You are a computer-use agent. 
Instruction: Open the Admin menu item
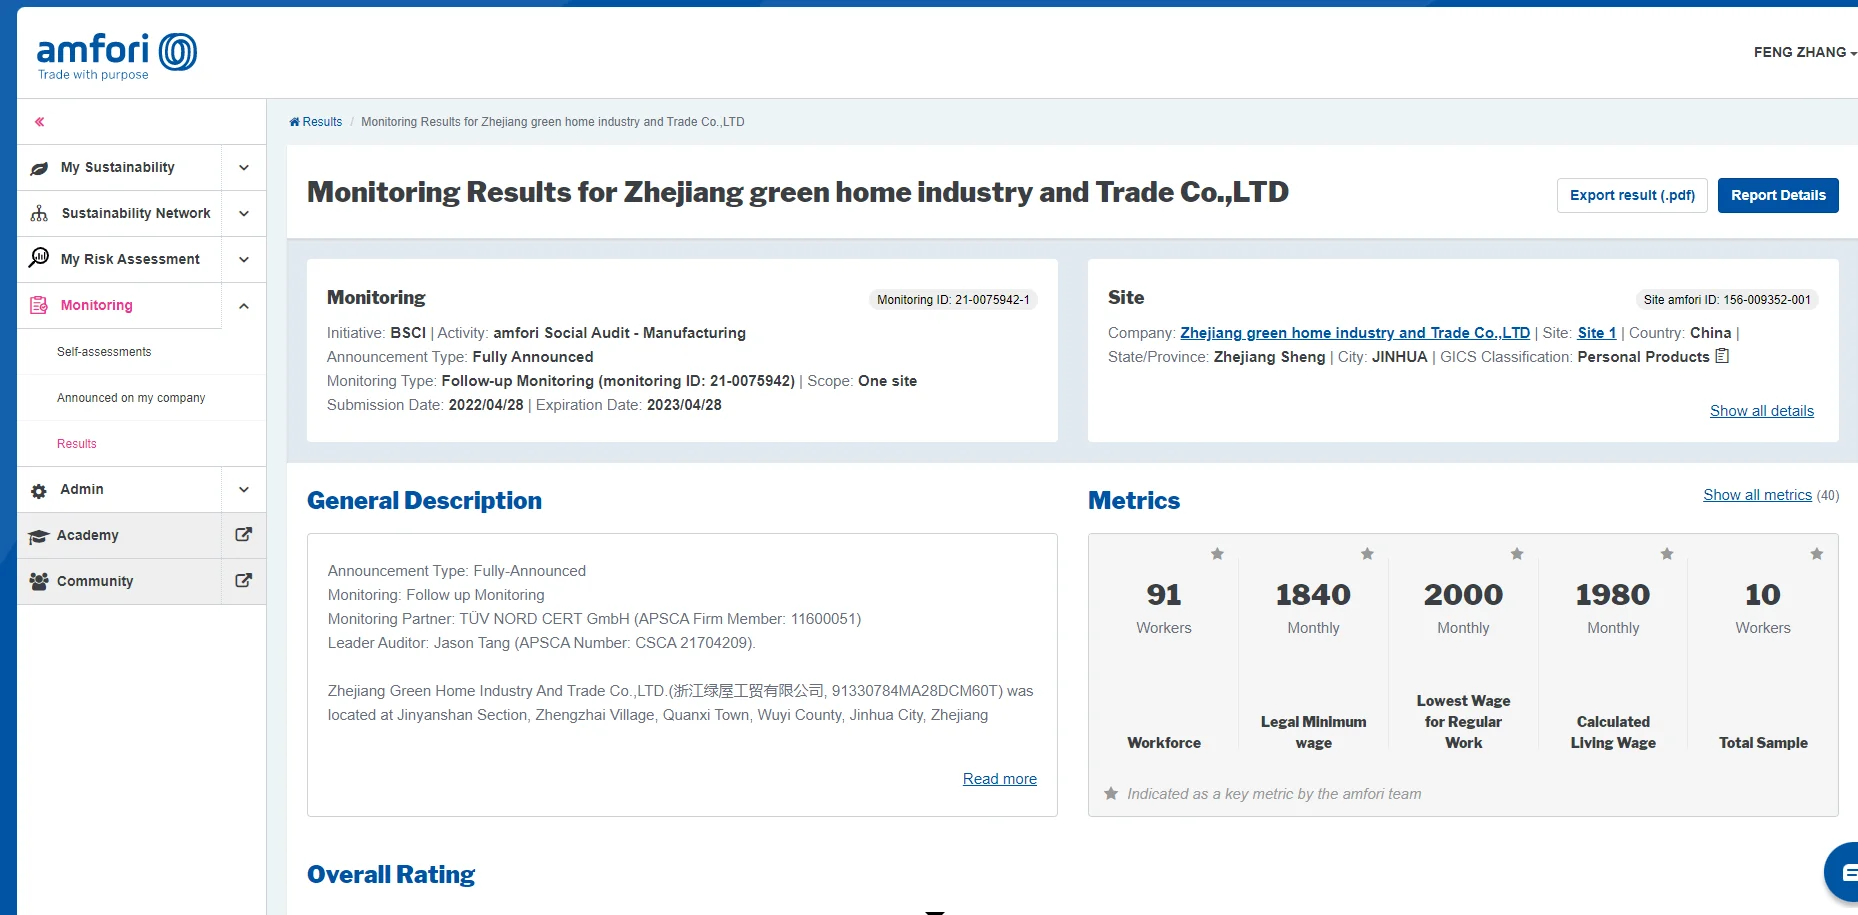[119, 490]
